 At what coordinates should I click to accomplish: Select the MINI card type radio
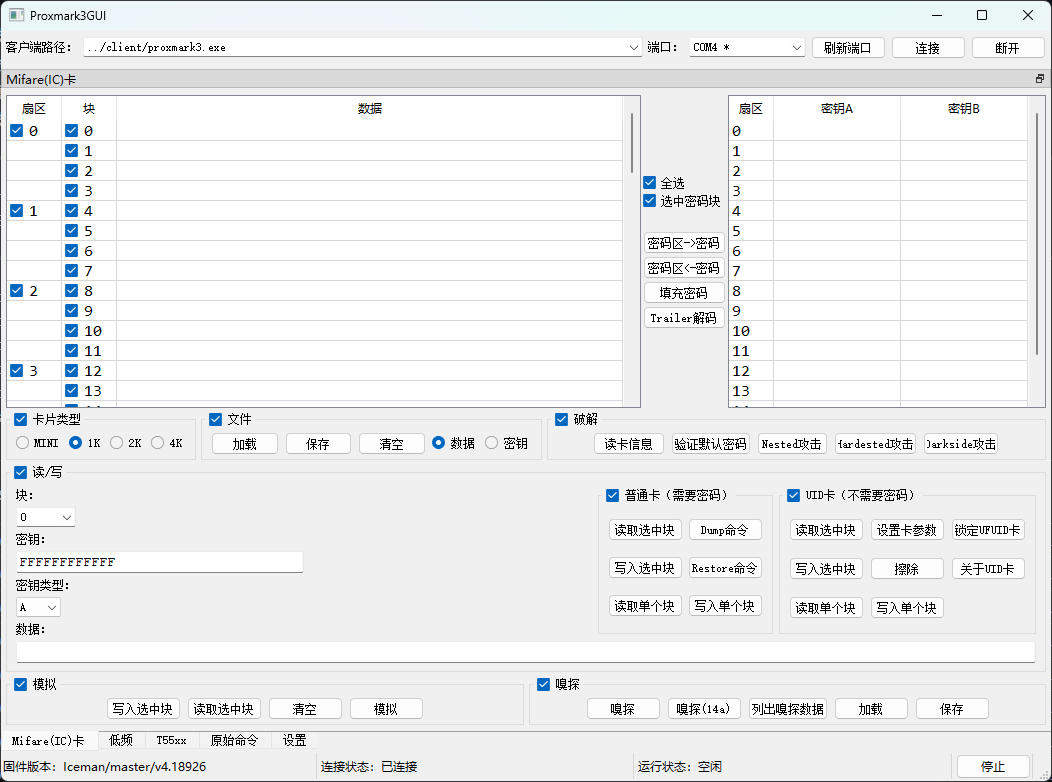click(x=22, y=443)
